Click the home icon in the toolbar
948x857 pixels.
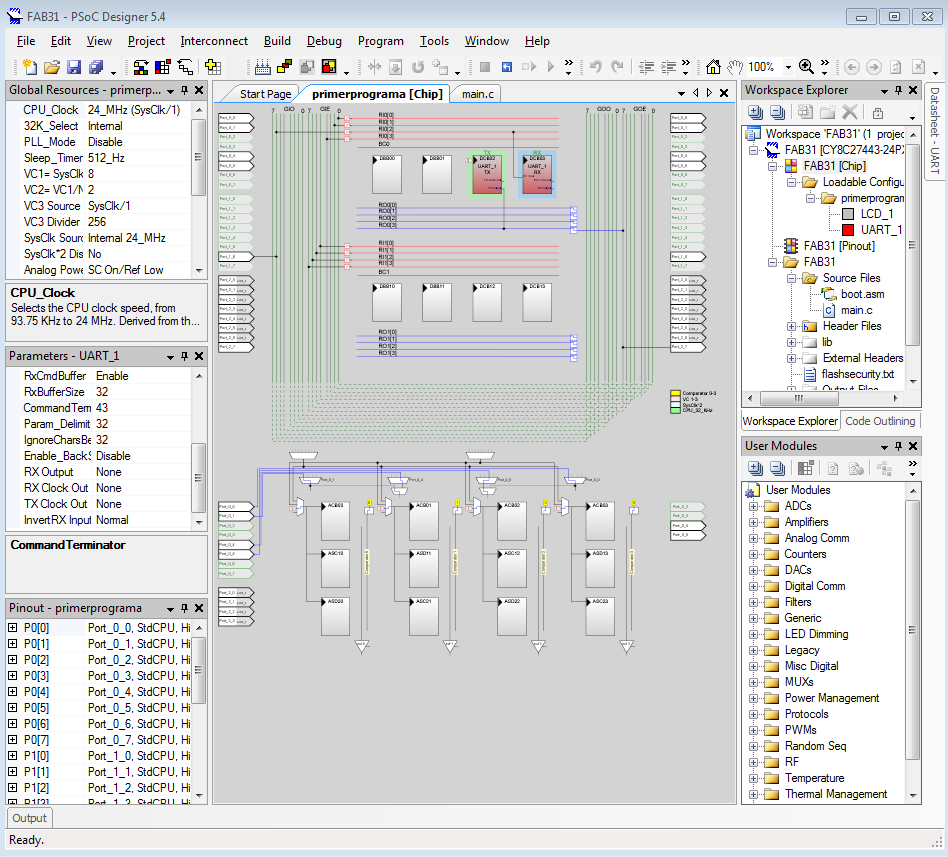(x=713, y=67)
